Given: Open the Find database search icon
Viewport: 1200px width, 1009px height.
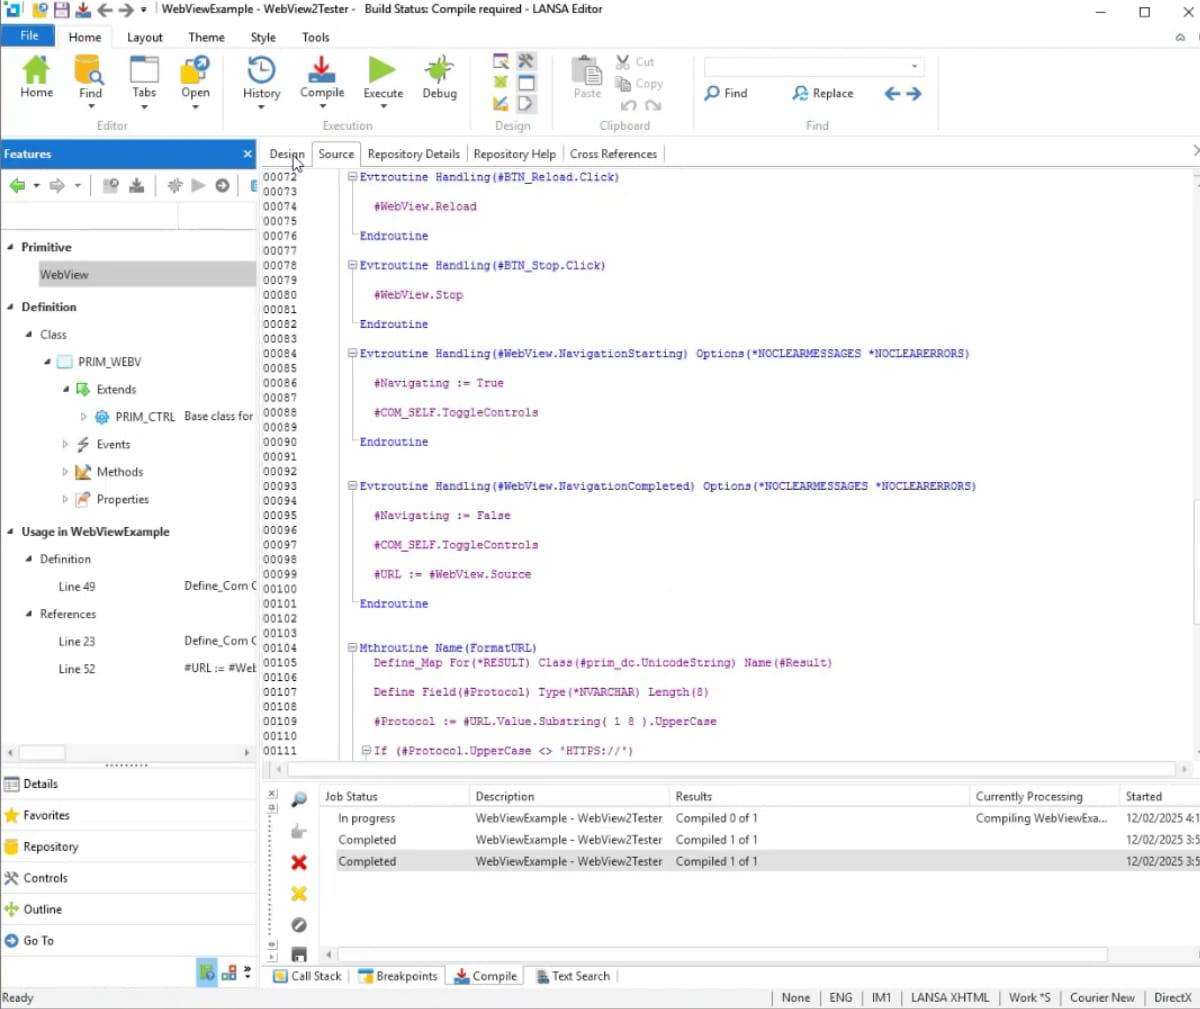Looking at the screenshot, I should tap(90, 70).
